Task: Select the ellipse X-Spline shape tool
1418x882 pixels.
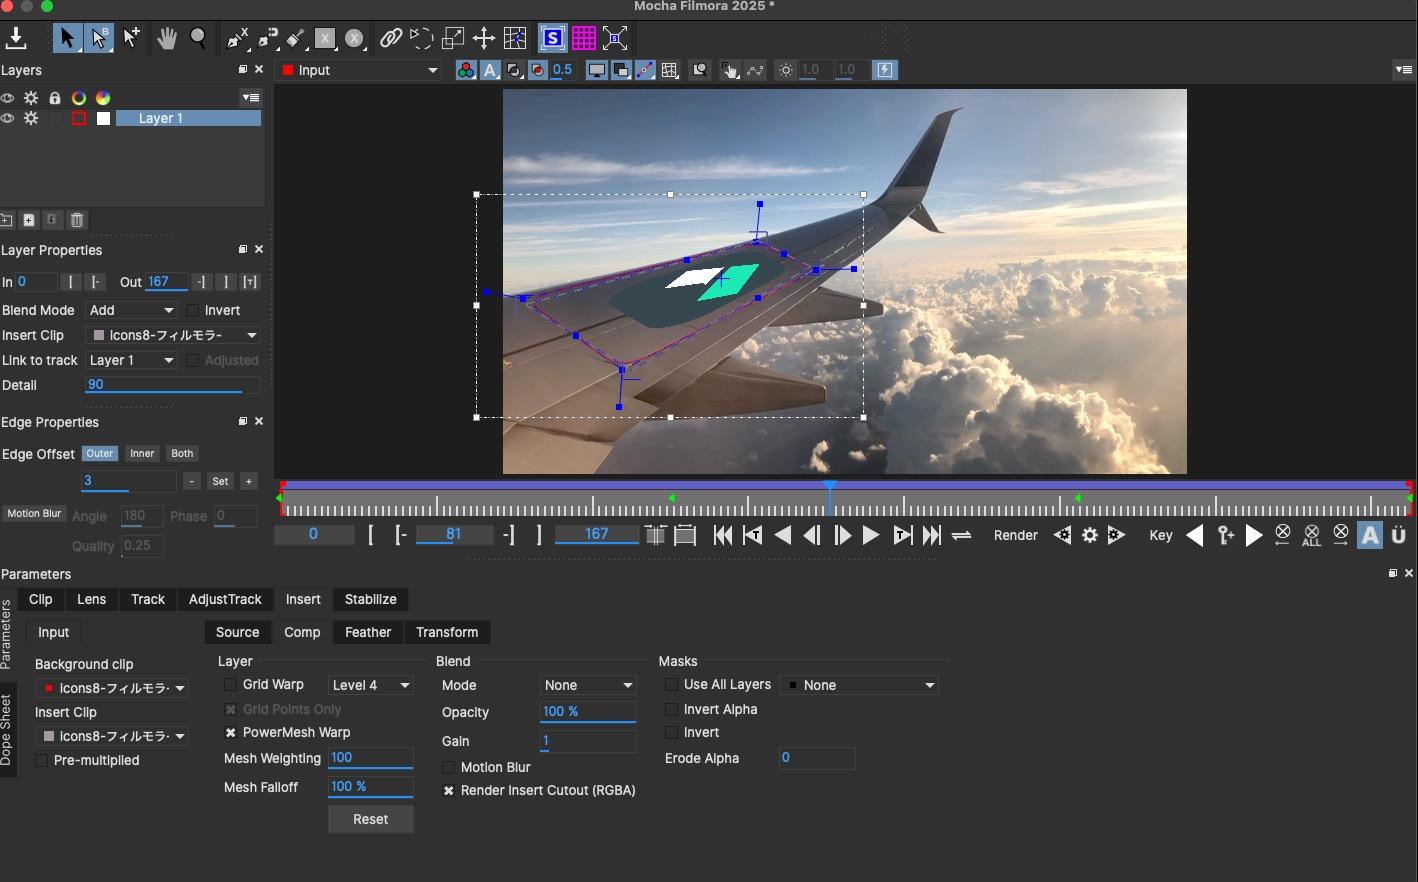Action: (355, 38)
